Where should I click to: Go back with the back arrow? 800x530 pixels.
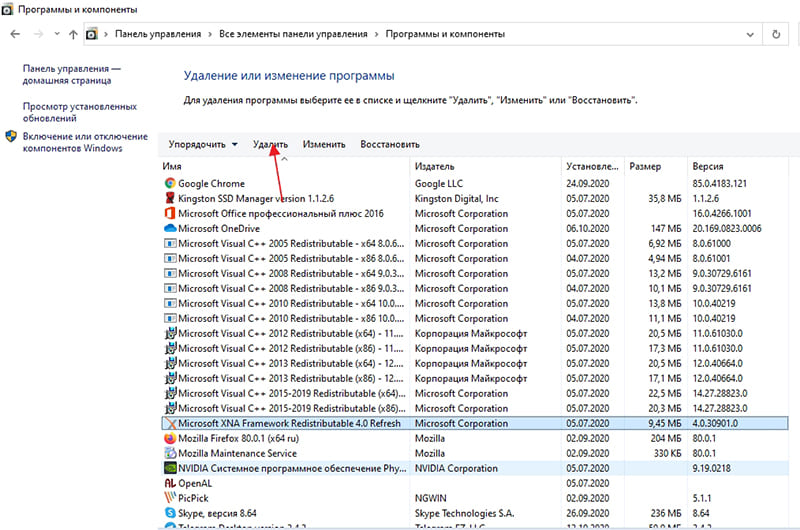pyautogui.click(x=15, y=34)
